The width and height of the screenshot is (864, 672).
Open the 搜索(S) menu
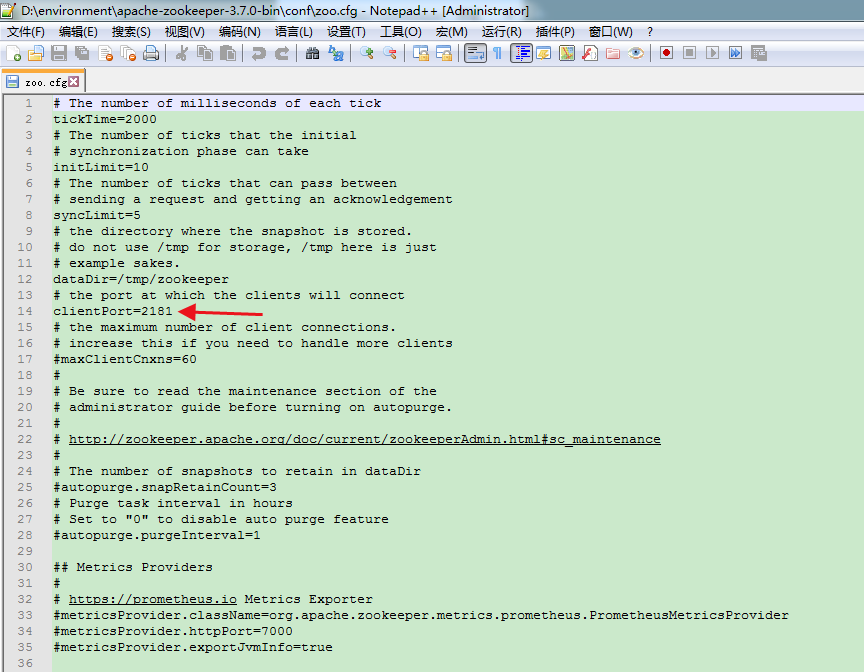tap(131, 32)
